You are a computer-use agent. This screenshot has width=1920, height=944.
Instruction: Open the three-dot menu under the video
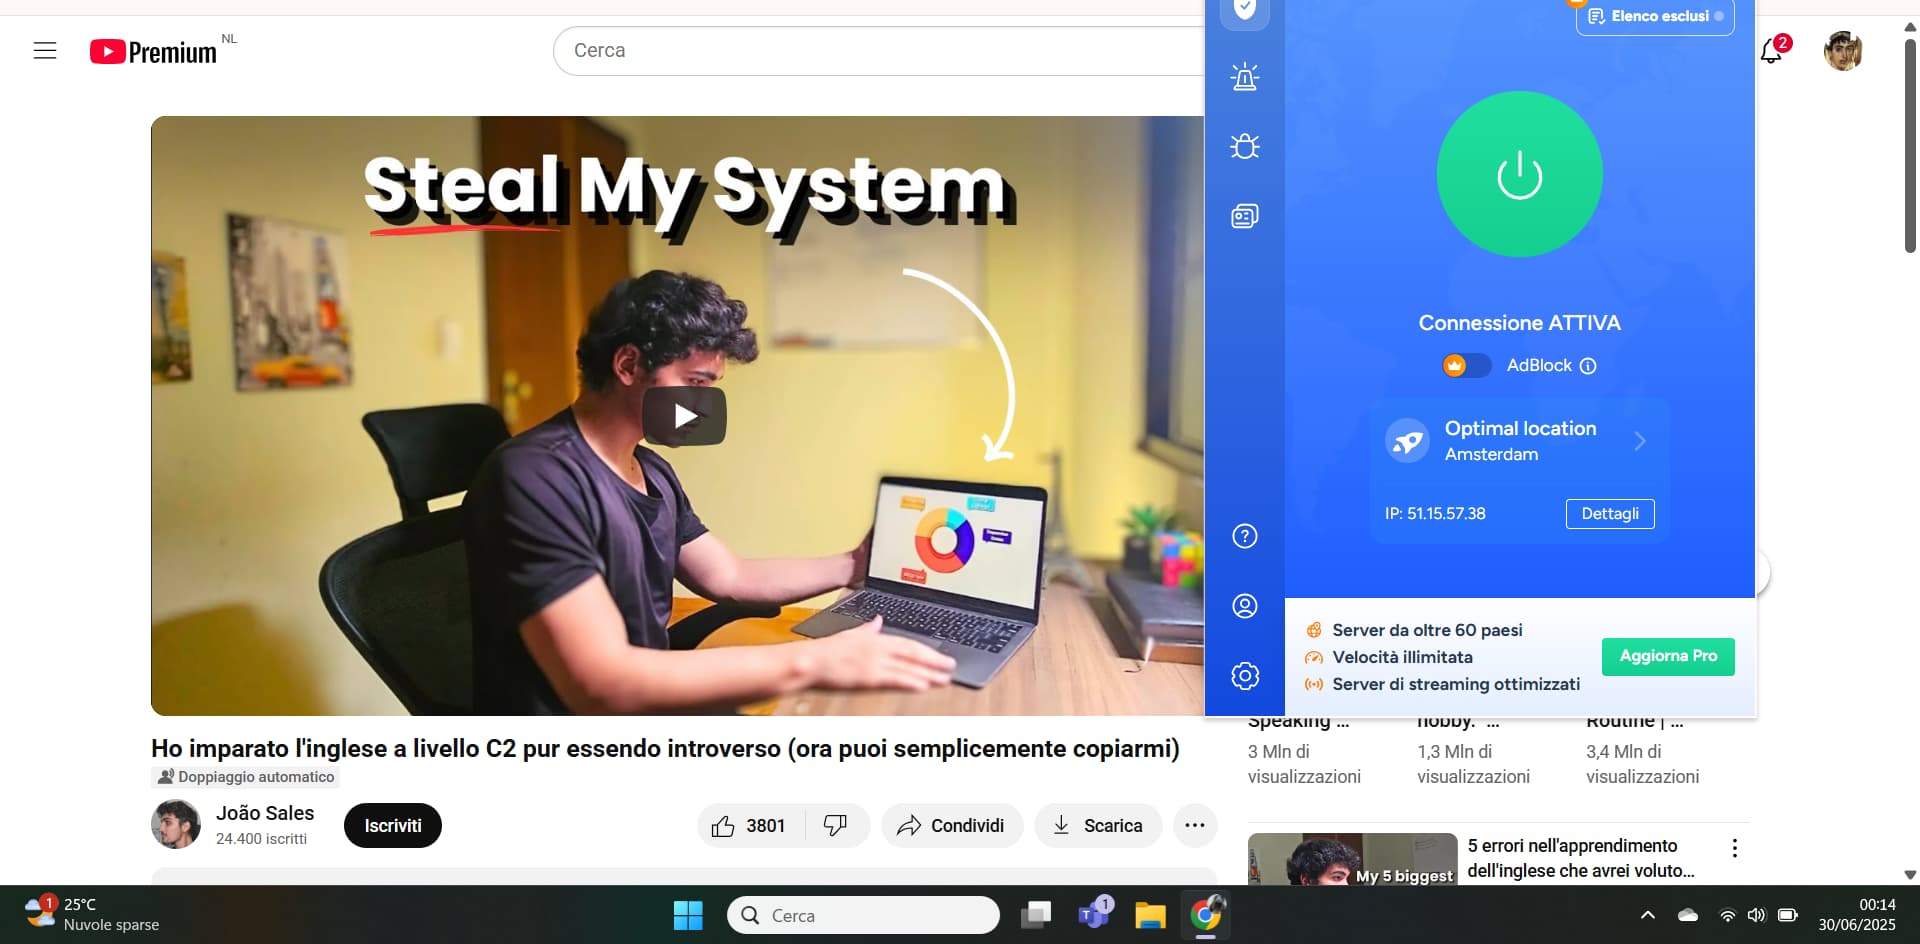1194,826
